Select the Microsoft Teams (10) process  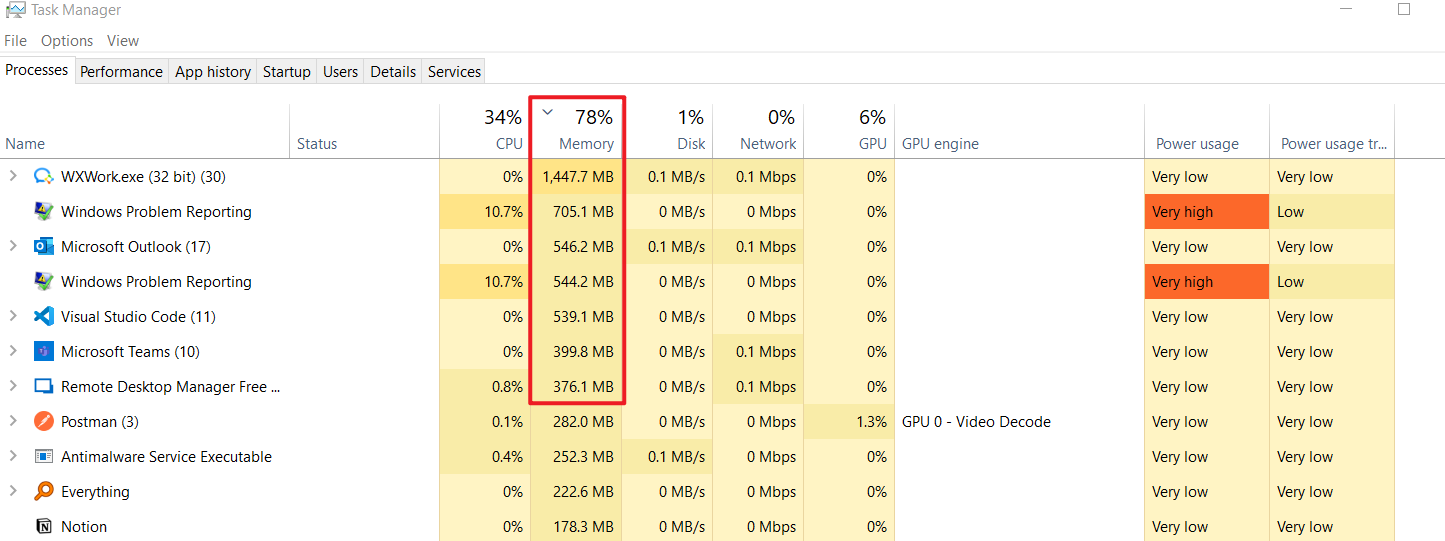pos(130,352)
